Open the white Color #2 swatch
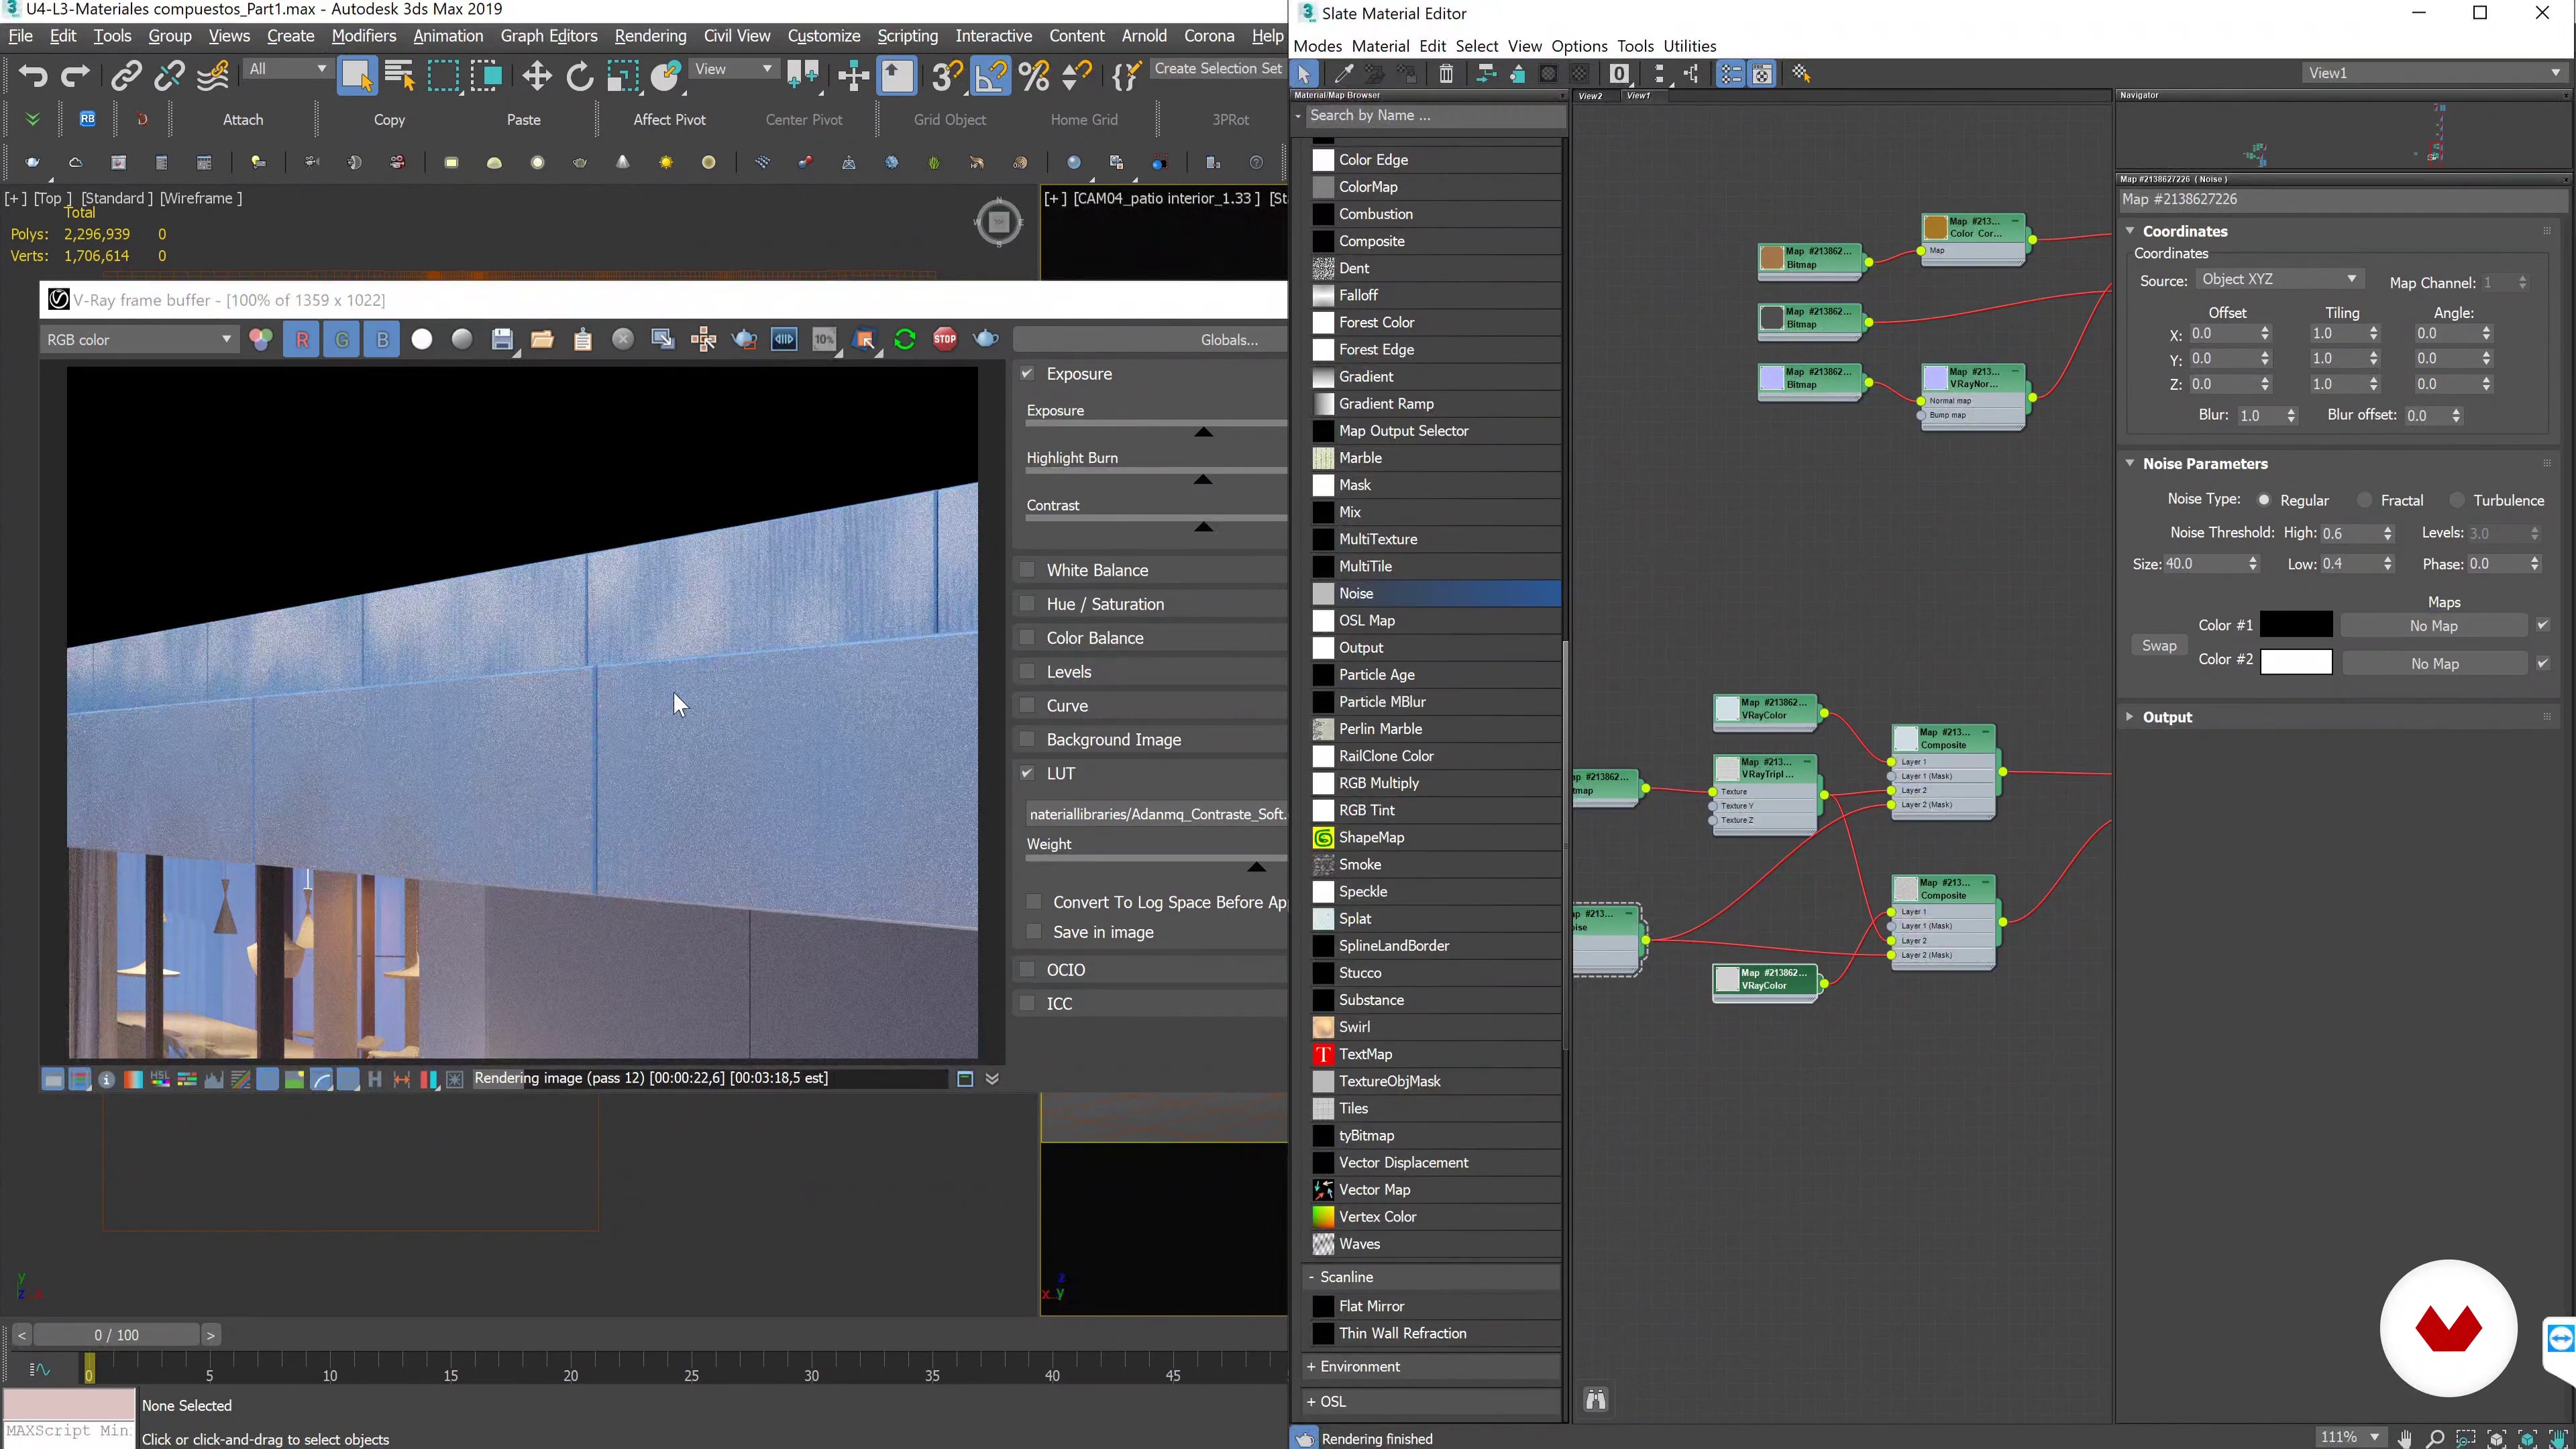Image resolution: width=2576 pixels, height=1449 pixels. click(x=2296, y=662)
